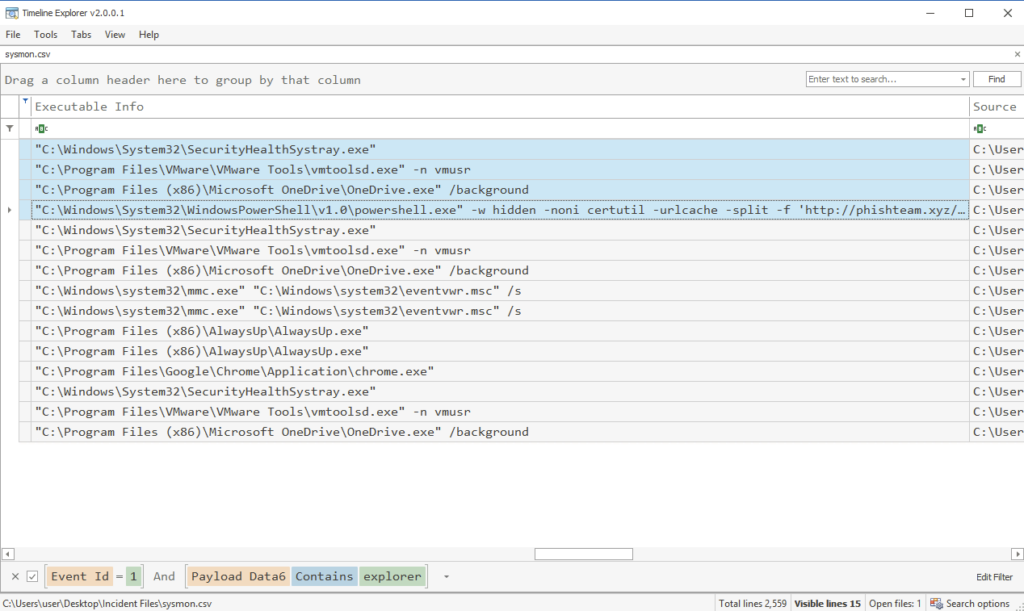Select first mmc.exe eventvwr.msc row
The image size is (1024, 611).
[x=500, y=290]
